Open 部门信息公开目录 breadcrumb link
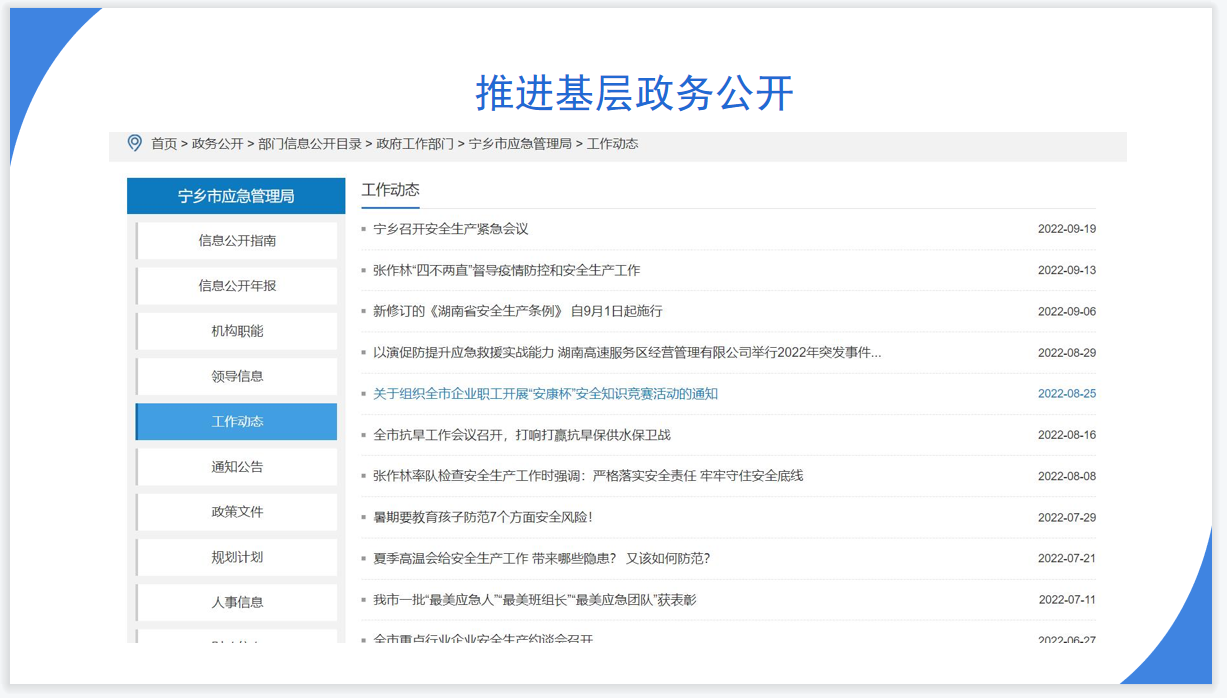The width and height of the screenshot is (1227, 698). (x=310, y=144)
